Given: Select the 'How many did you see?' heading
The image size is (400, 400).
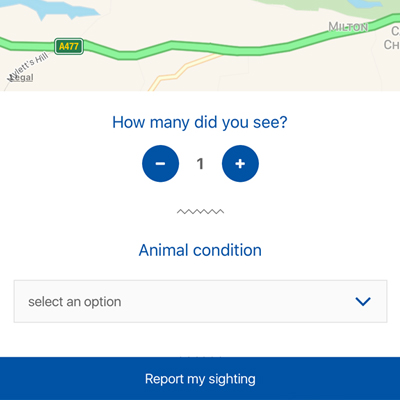Looking at the screenshot, I should coord(200,122).
